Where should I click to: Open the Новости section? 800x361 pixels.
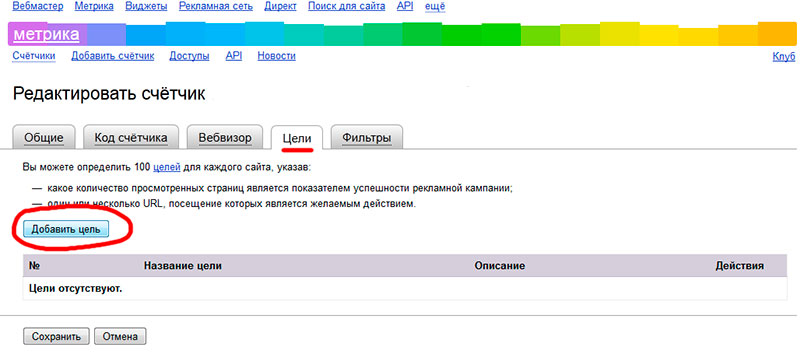(x=277, y=56)
